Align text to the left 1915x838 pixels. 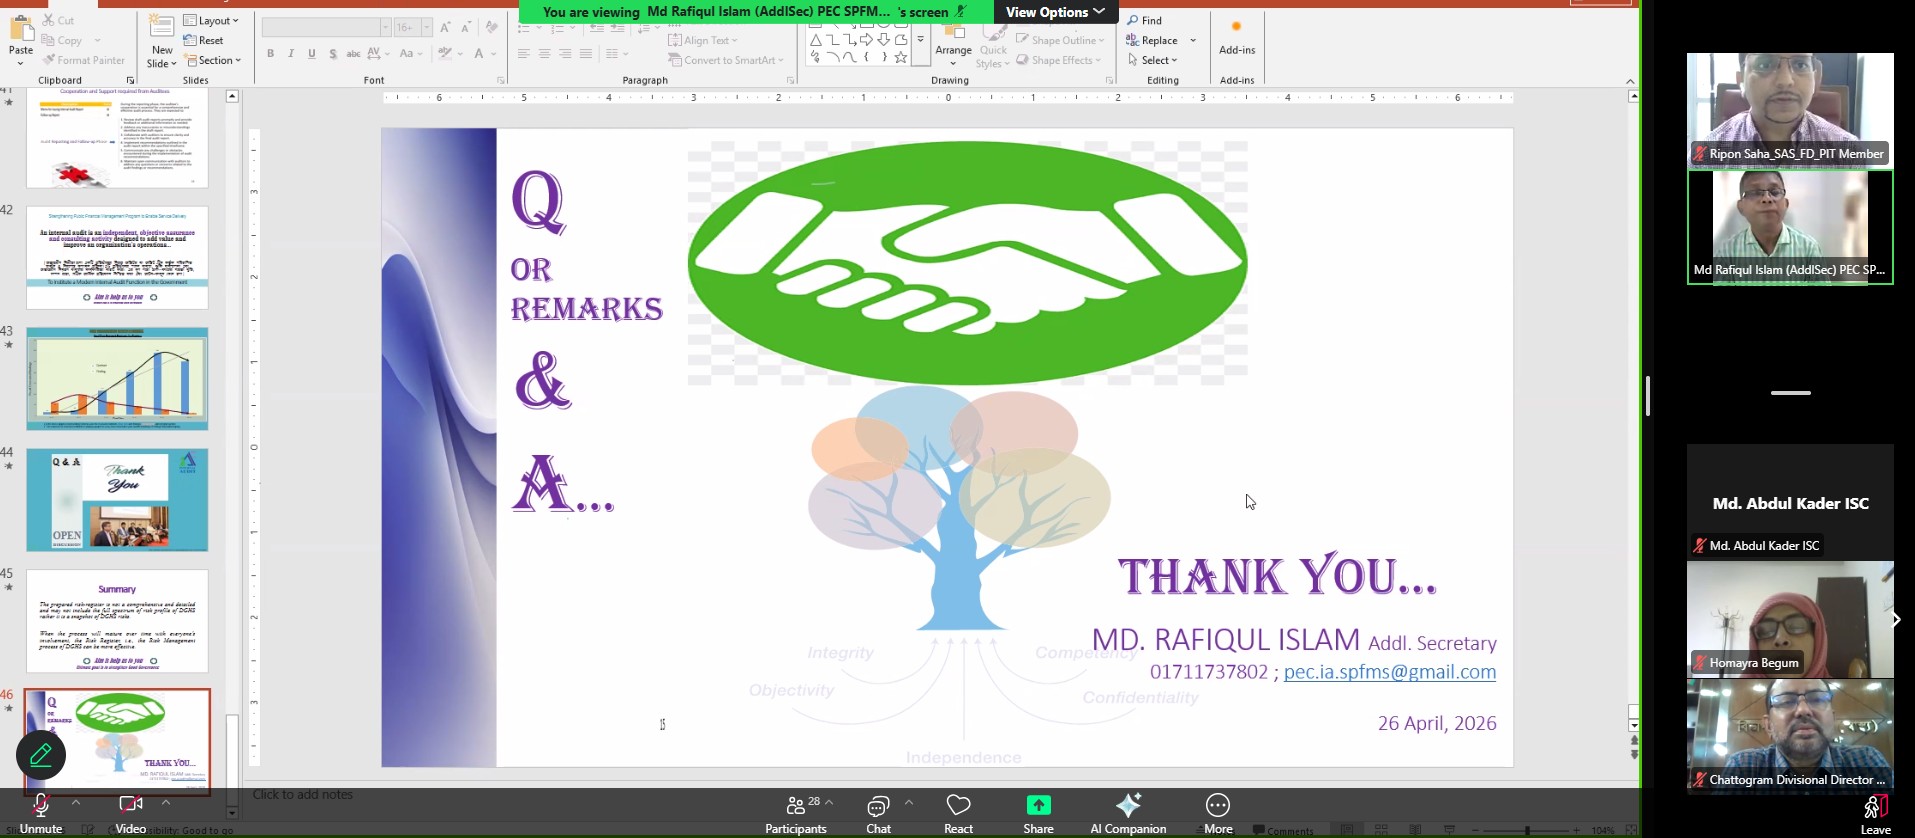[x=523, y=54]
